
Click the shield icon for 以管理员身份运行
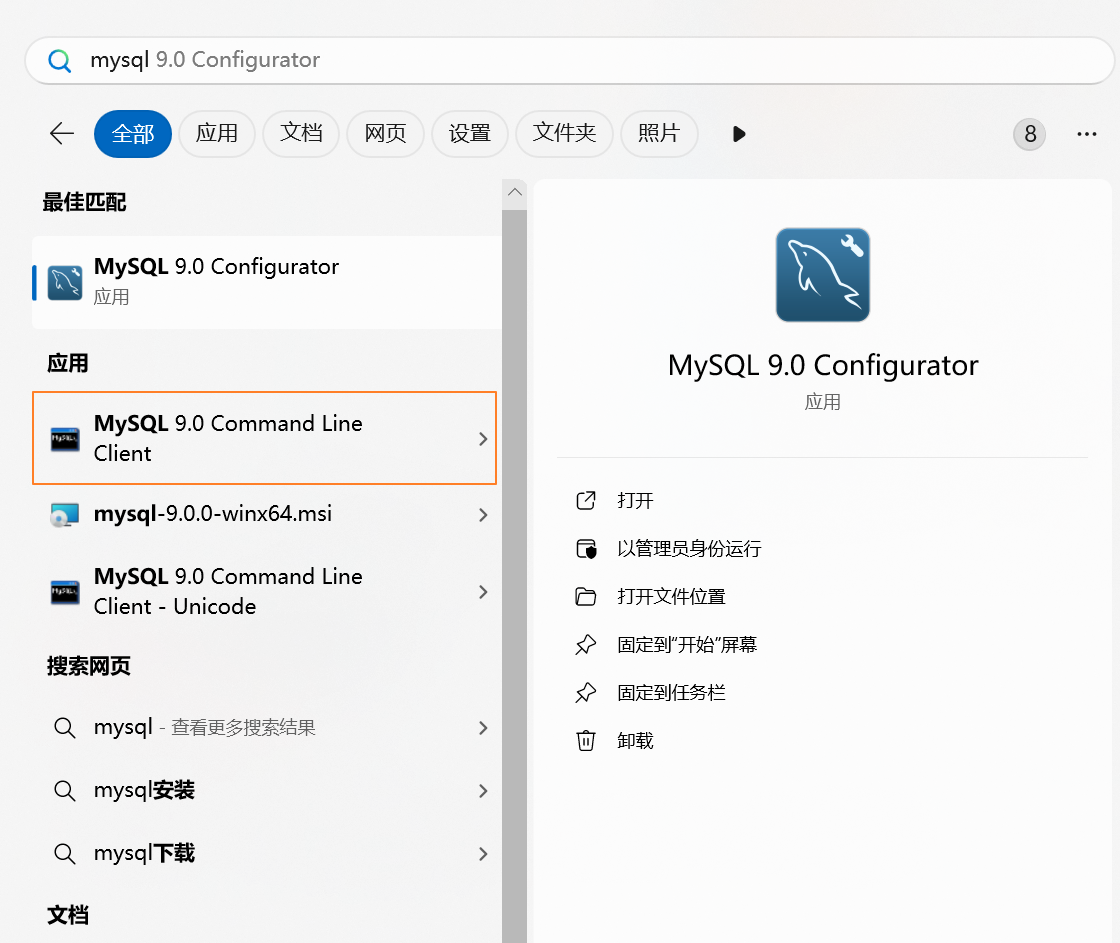point(586,549)
